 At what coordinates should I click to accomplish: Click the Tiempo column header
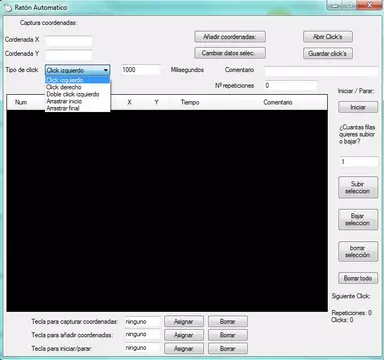coord(190,102)
